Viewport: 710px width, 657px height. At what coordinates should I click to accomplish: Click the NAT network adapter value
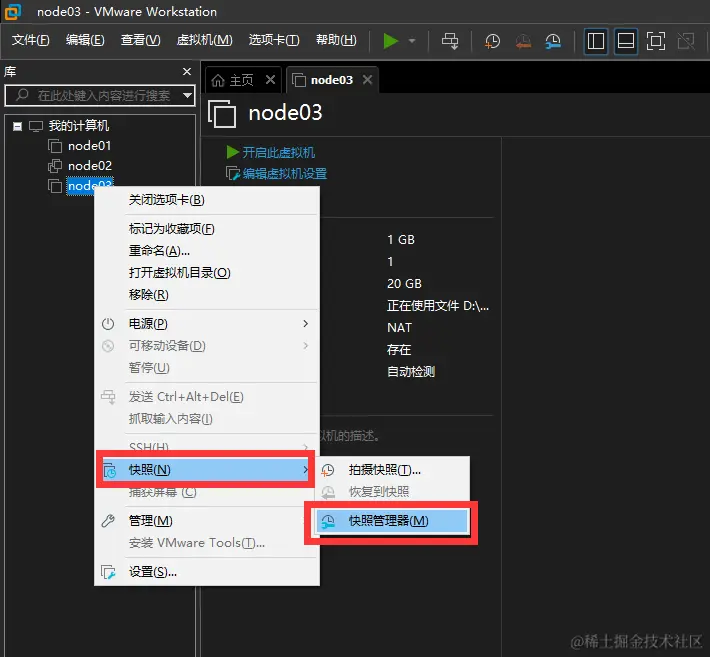[x=399, y=327]
